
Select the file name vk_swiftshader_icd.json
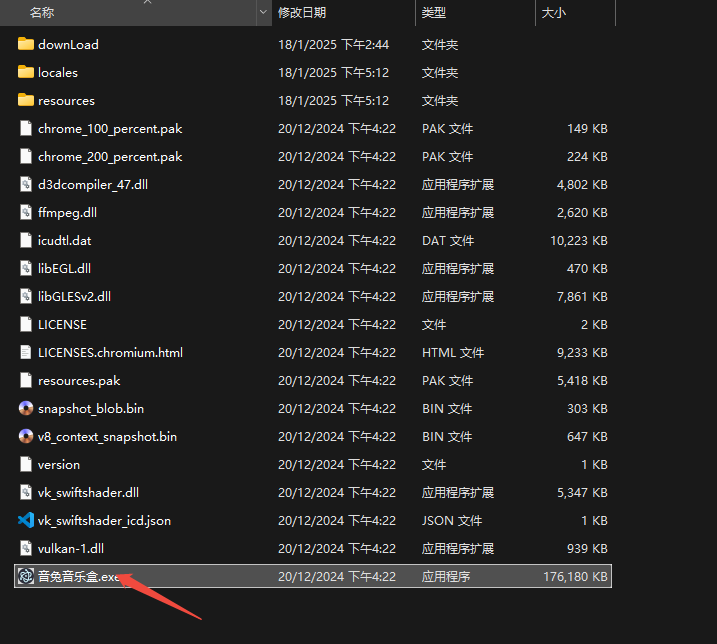click(104, 521)
